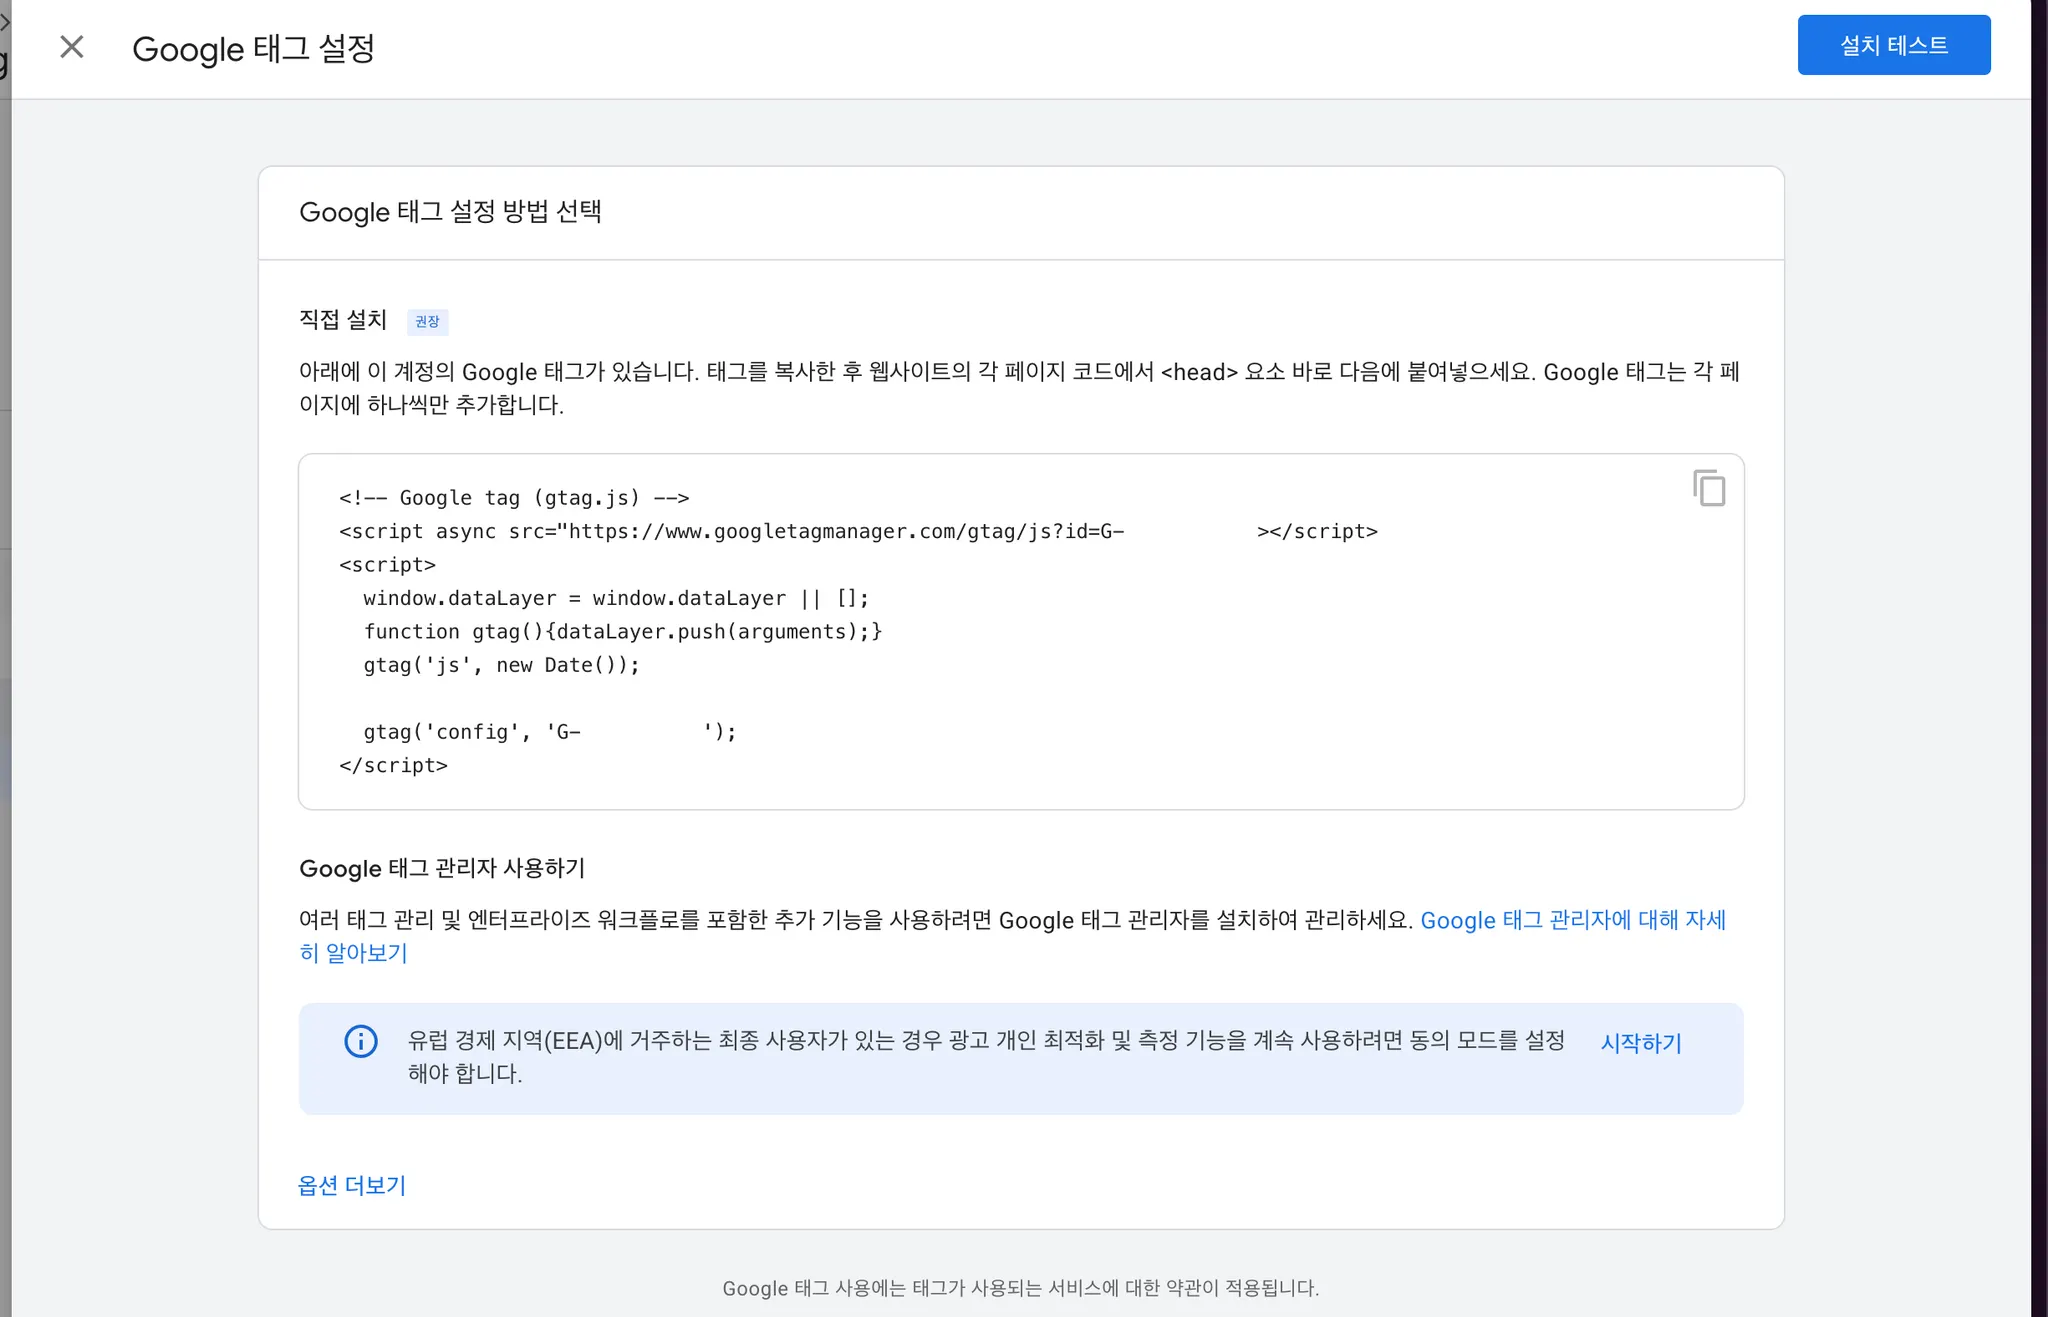The image size is (2048, 1317).
Task: Open the 시작하기 link for consent mode
Action: pos(1641,1043)
